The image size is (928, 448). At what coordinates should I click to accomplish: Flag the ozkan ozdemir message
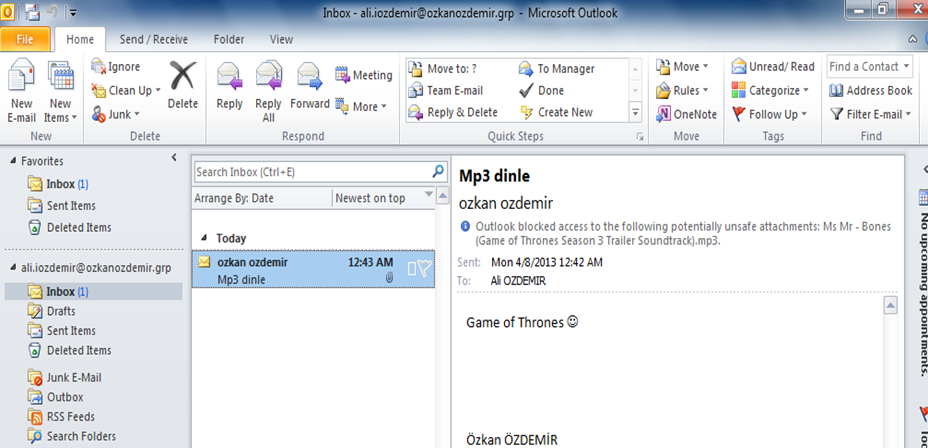pyautogui.click(x=426, y=269)
